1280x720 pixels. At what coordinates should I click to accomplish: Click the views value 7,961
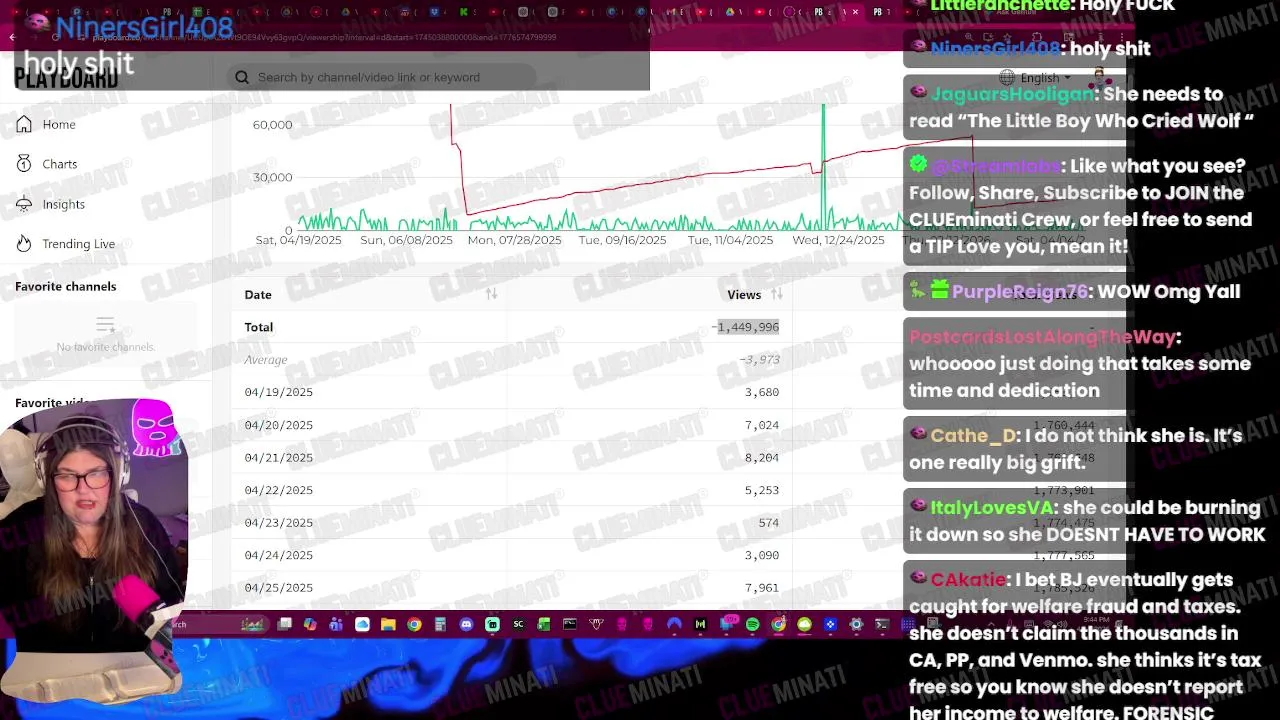tap(762, 587)
